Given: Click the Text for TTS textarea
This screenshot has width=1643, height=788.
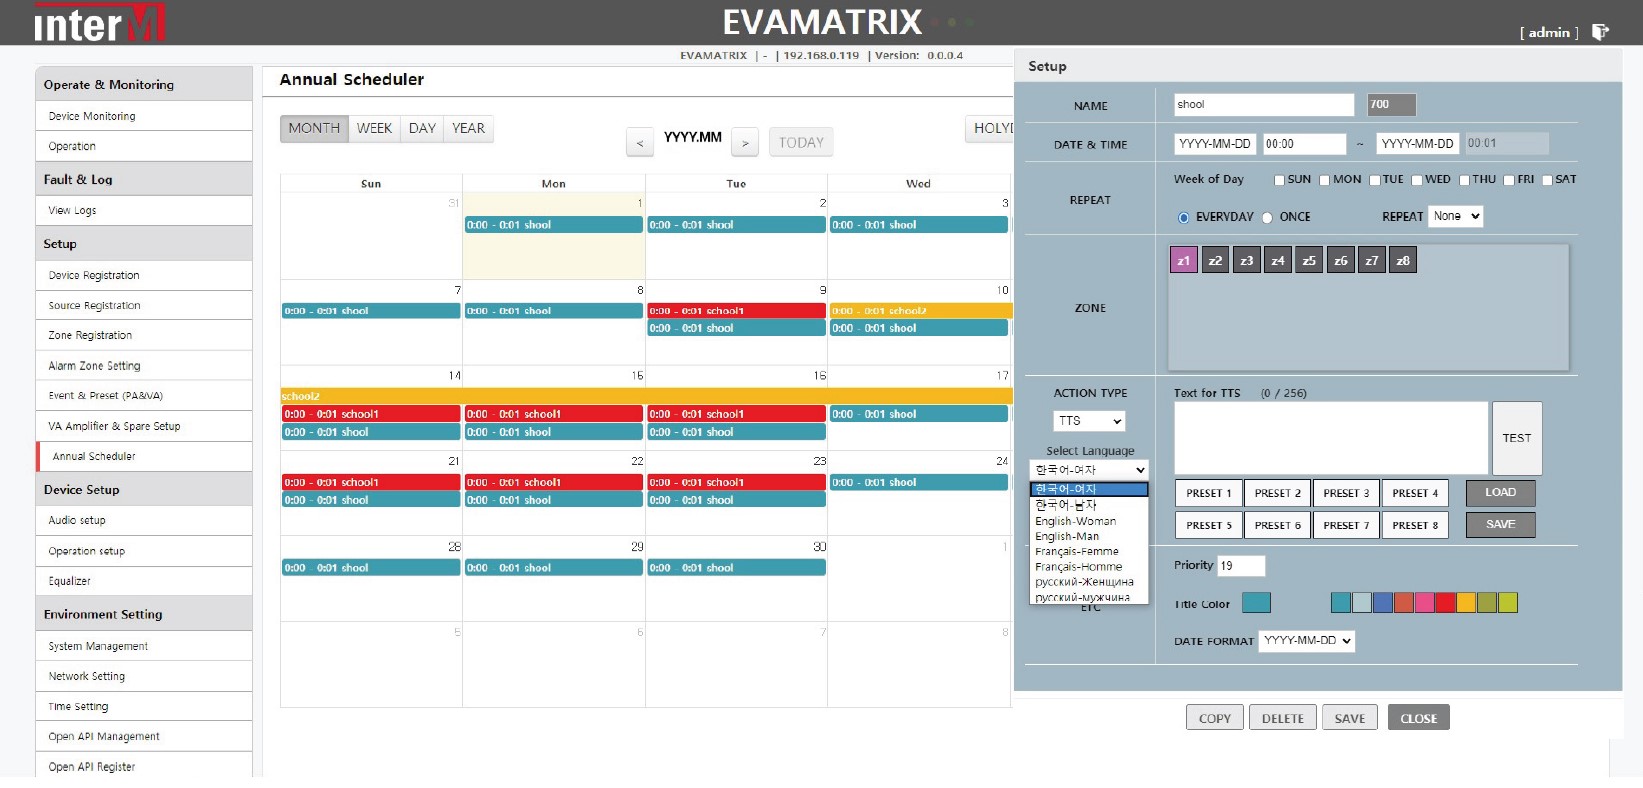Looking at the screenshot, I should click(1331, 438).
